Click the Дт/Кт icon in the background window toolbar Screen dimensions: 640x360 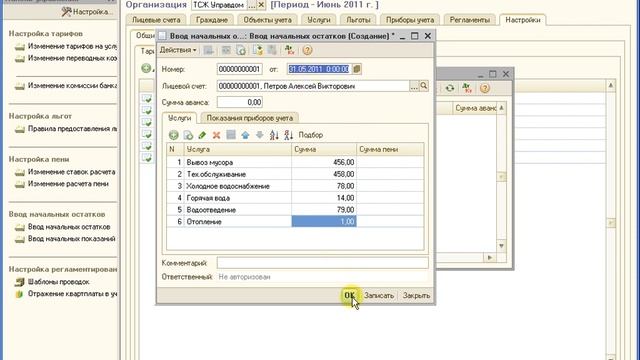point(467,88)
